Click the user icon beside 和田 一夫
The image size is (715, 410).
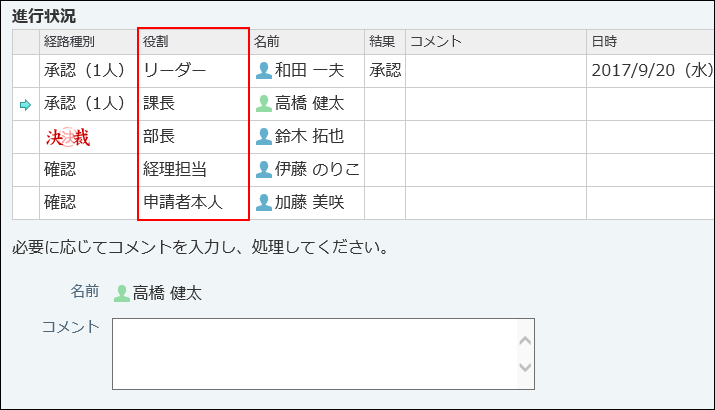tap(264, 71)
